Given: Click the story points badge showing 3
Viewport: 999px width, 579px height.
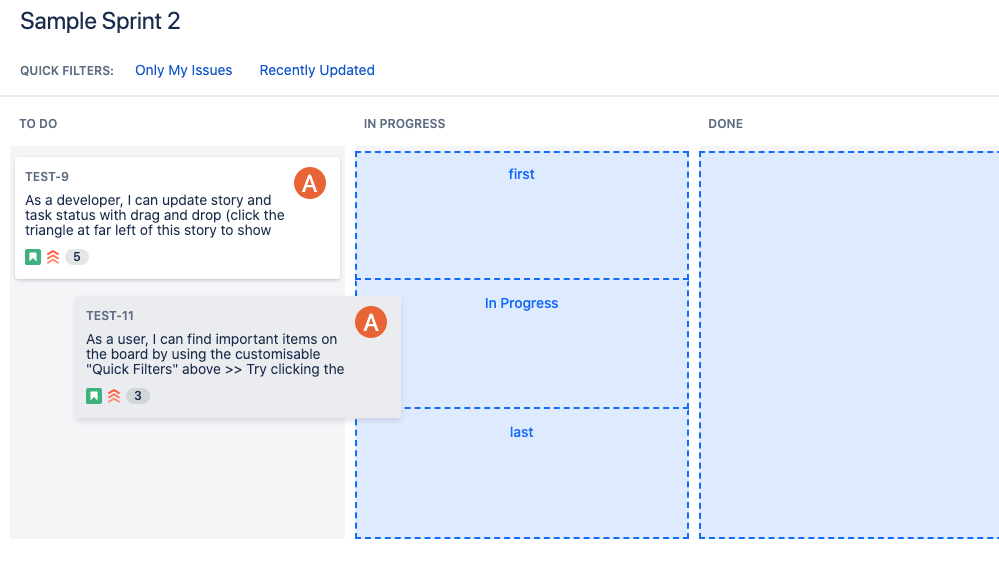Looking at the screenshot, I should pyautogui.click(x=138, y=396).
